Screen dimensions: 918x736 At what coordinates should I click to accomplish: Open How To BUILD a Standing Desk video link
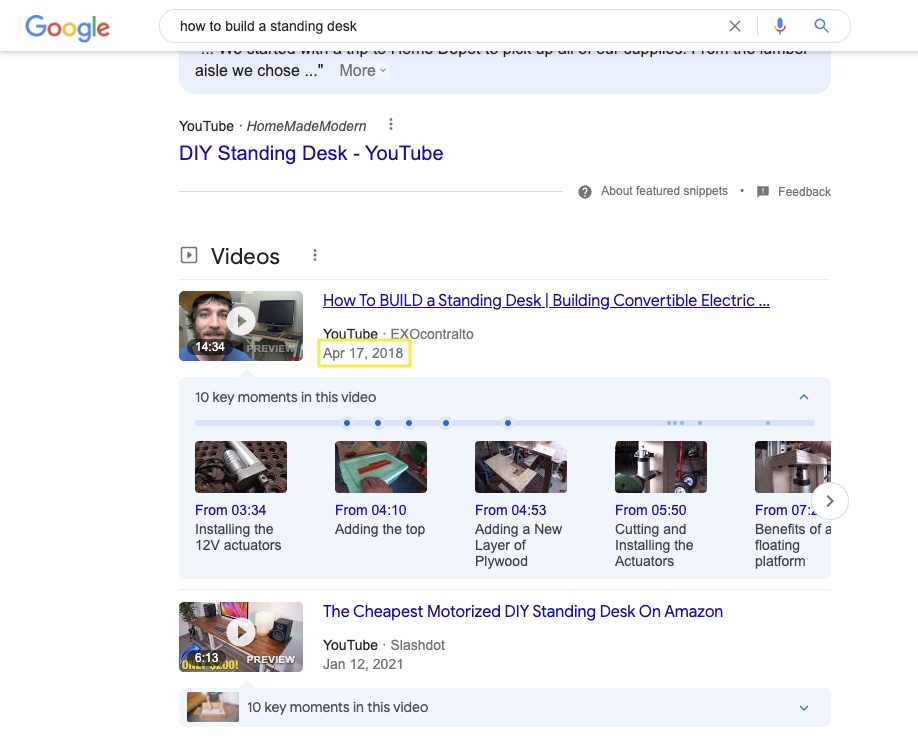(546, 301)
